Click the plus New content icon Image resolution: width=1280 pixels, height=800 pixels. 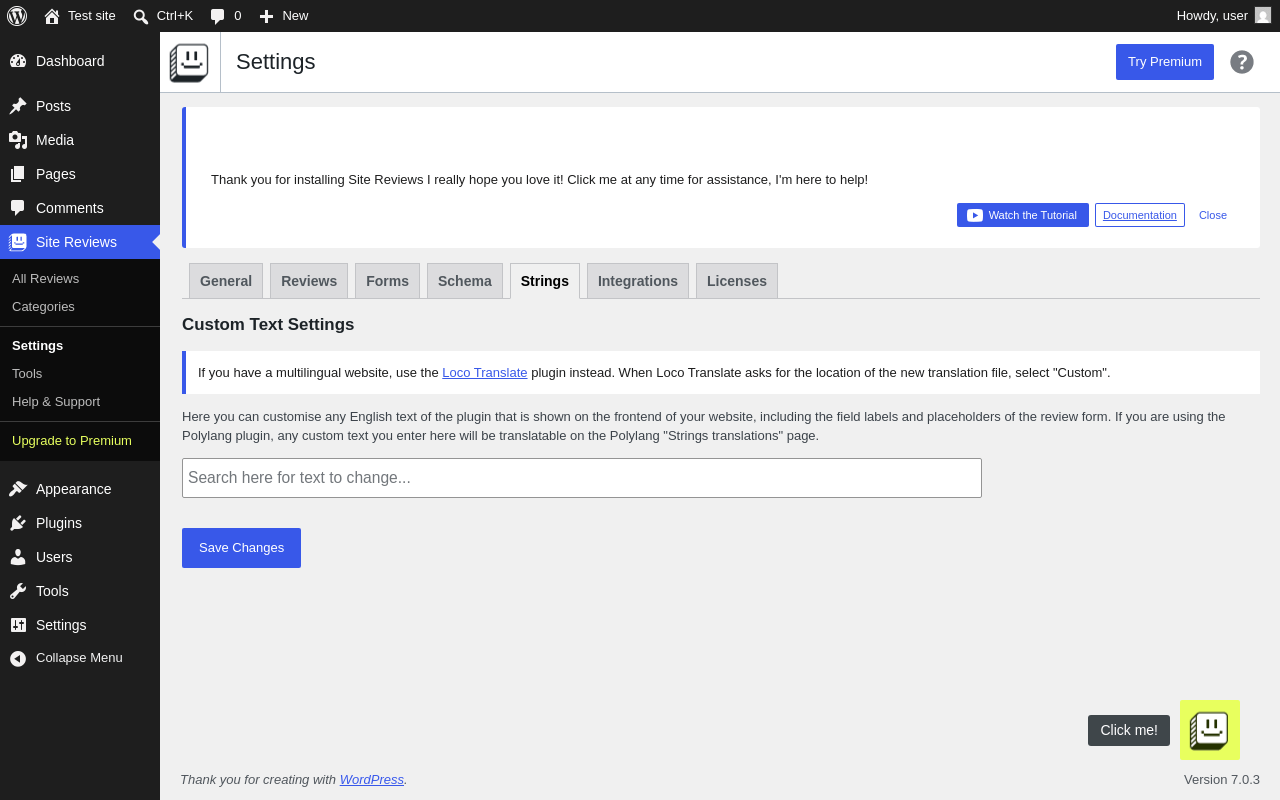(x=266, y=16)
